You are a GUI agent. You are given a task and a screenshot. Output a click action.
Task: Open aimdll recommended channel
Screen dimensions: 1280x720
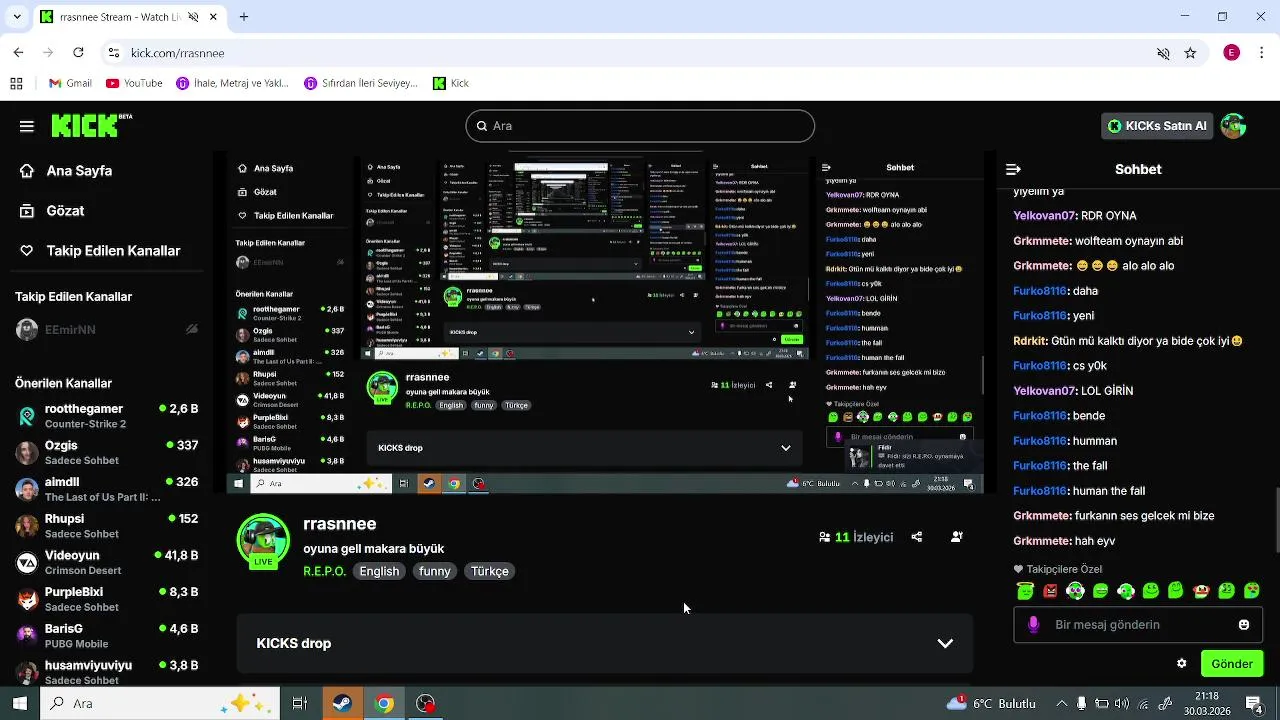tap(107, 489)
